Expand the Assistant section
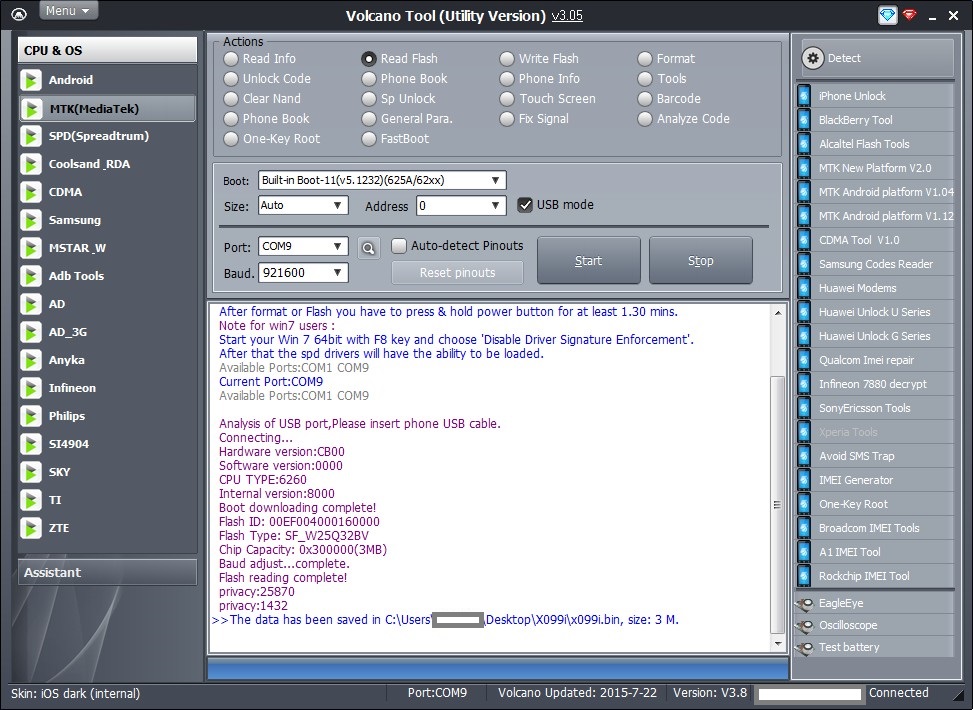This screenshot has height=710, width=973. [107, 572]
